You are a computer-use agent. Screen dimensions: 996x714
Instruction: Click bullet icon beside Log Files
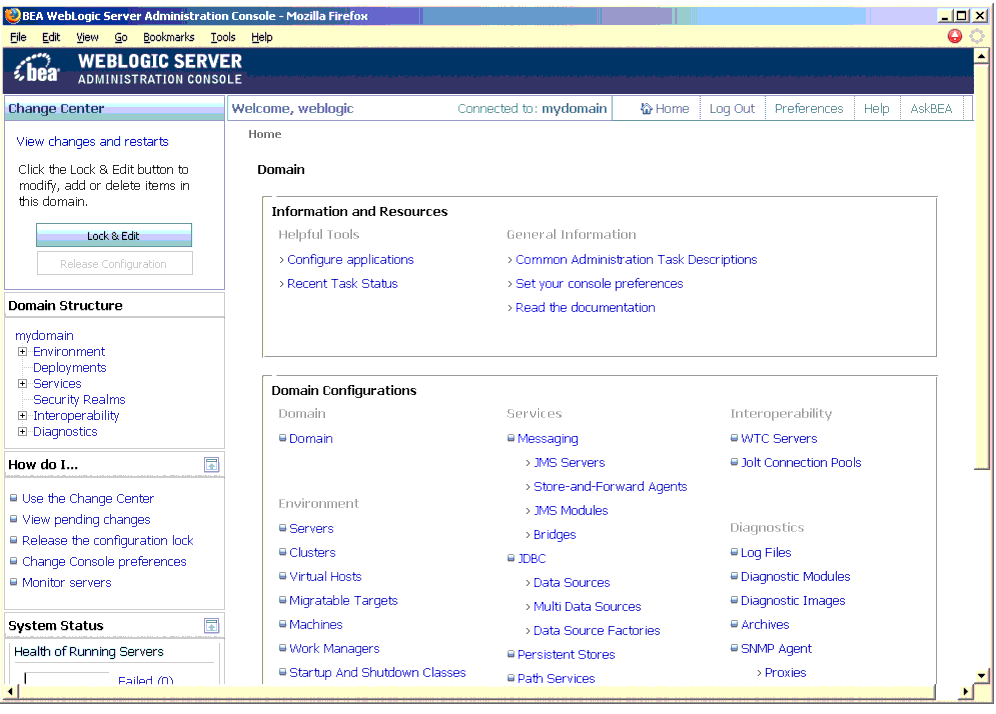pyautogui.click(x=734, y=552)
